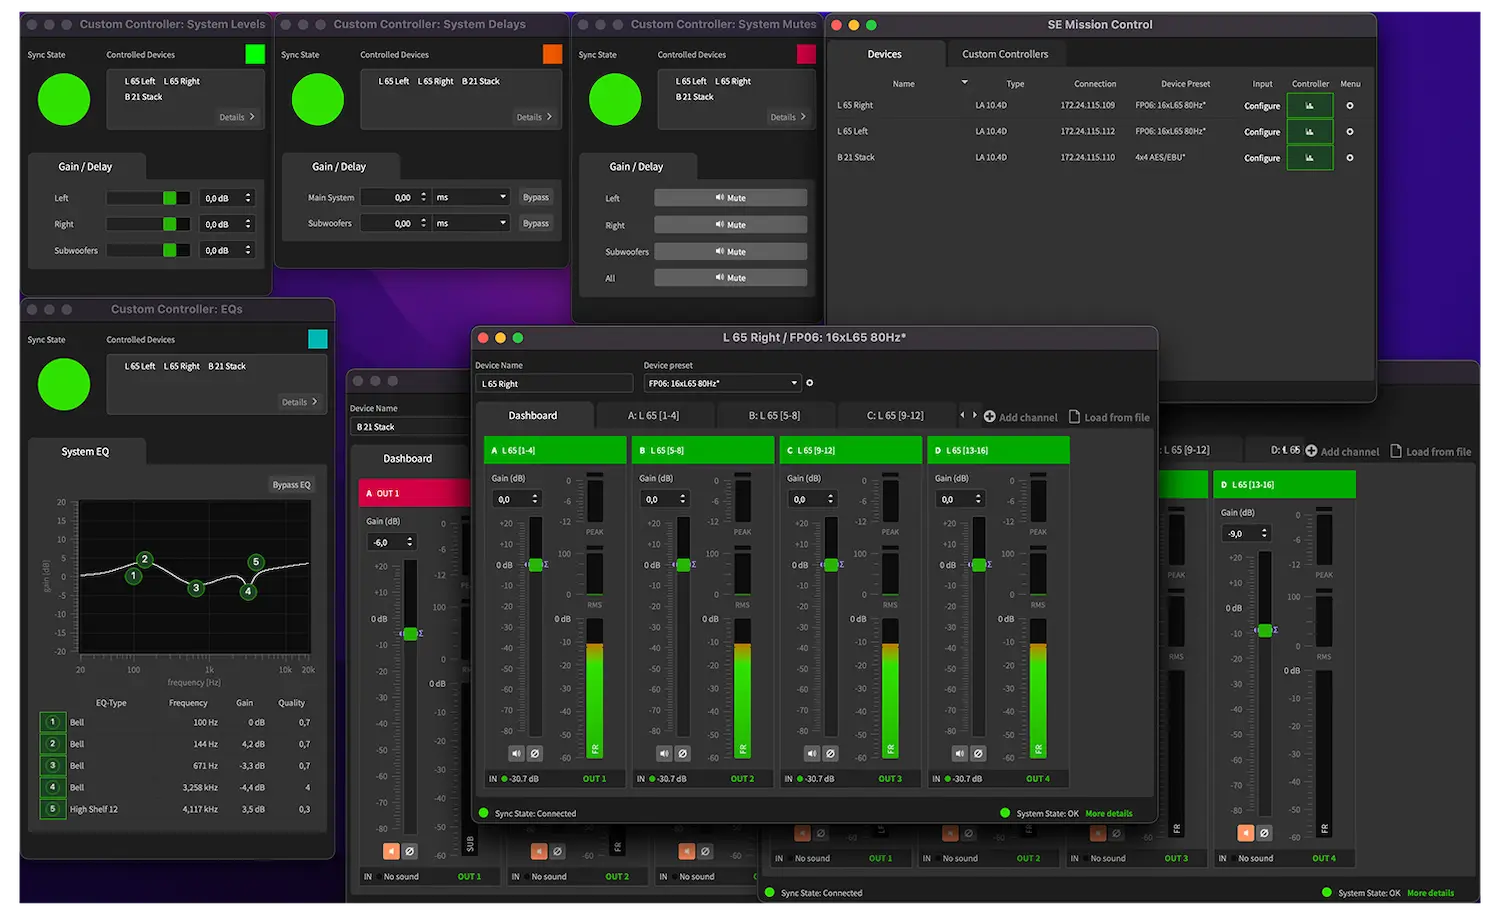Screen dimensions: 1500x915
Task: Switch to the Custom Controllers tab
Action: 1004,54
